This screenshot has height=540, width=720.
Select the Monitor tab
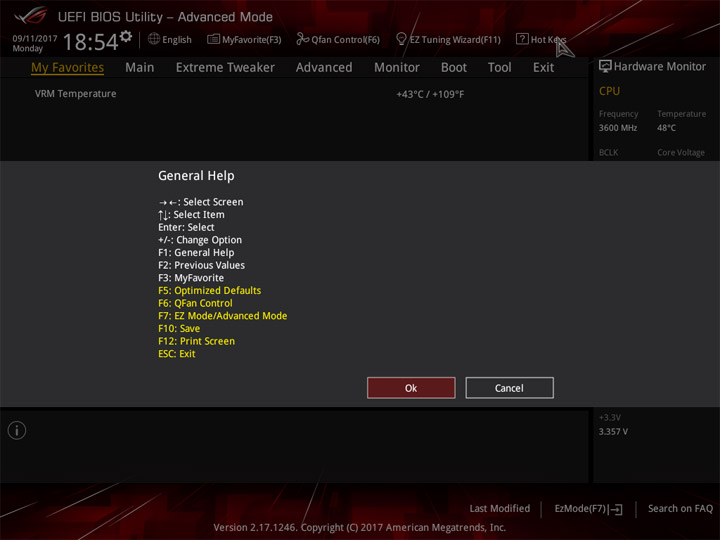(x=397, y=68)
